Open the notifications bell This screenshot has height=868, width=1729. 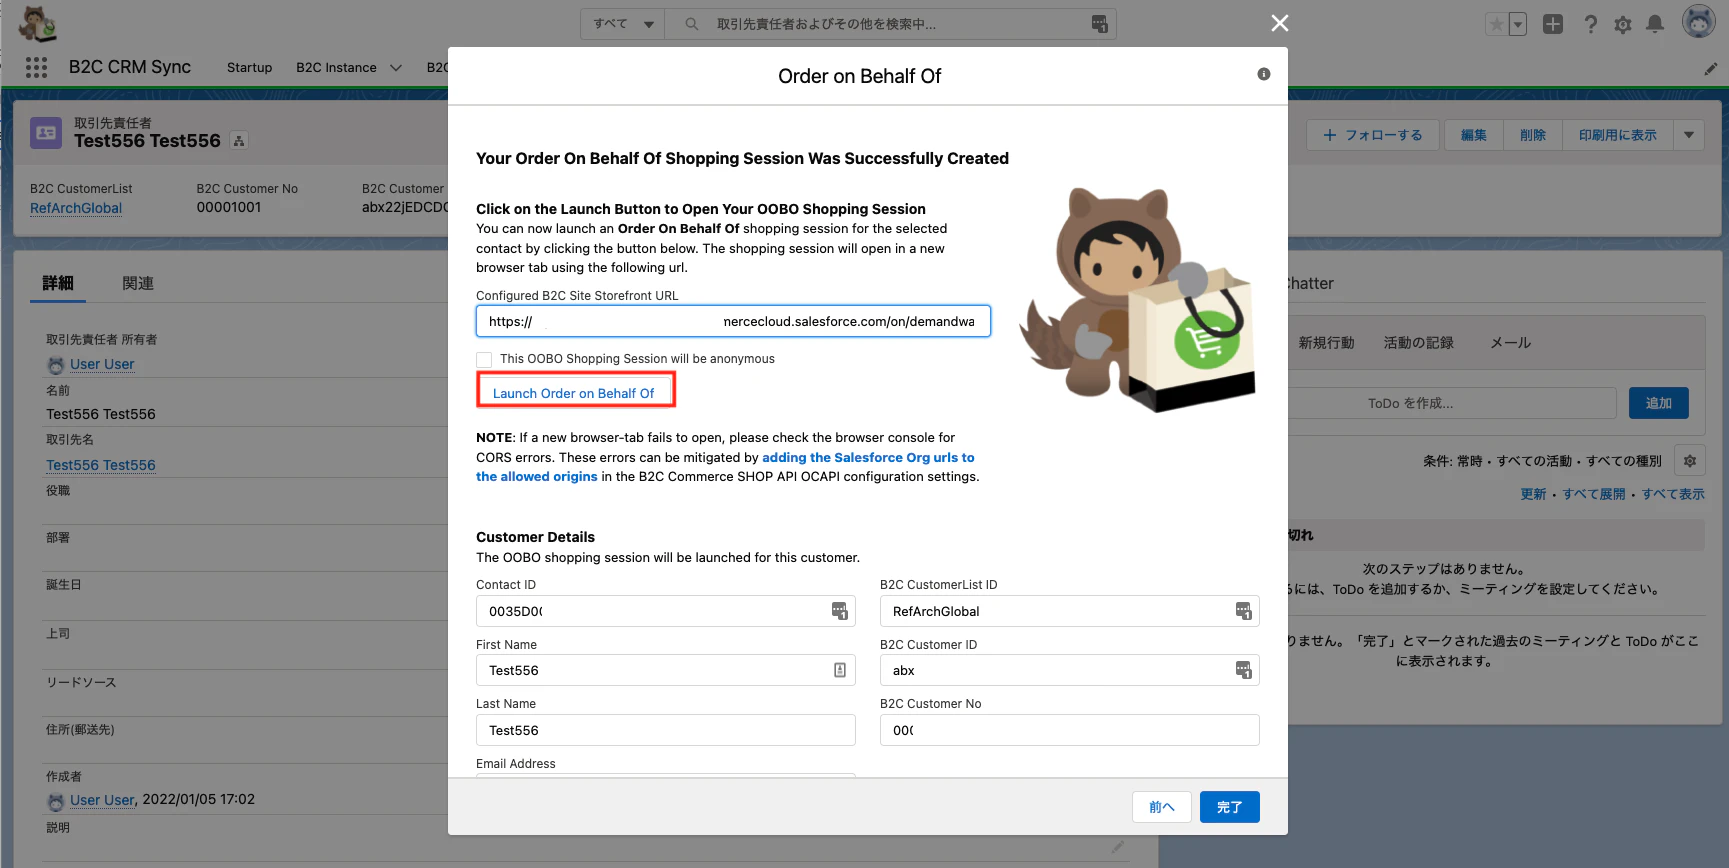point(1656,24)
